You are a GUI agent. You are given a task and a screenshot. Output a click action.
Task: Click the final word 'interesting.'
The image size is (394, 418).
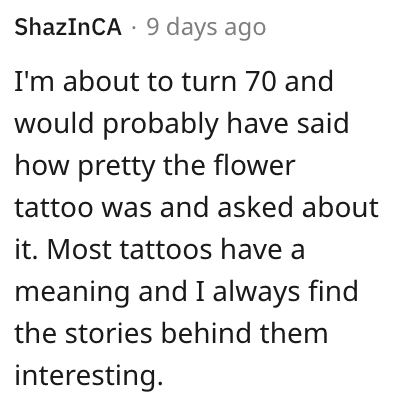tap(89, 375)
